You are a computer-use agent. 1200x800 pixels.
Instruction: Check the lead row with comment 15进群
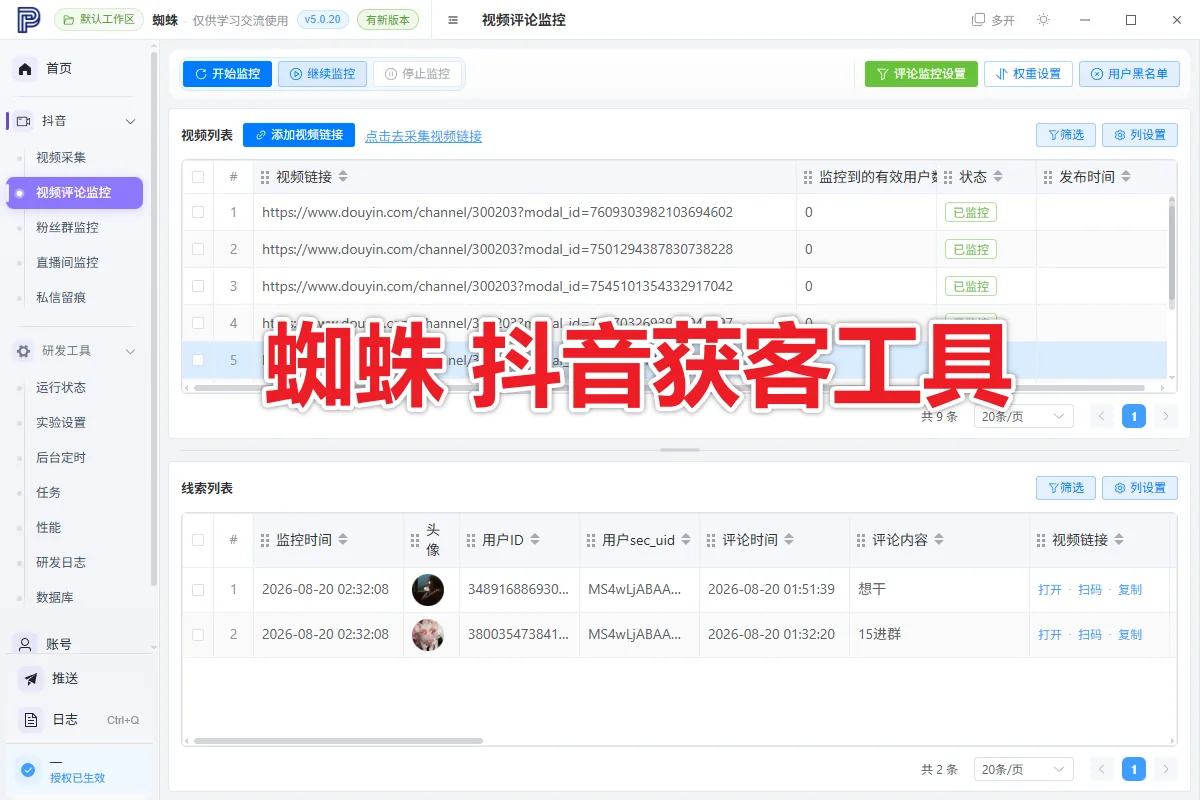198,635
